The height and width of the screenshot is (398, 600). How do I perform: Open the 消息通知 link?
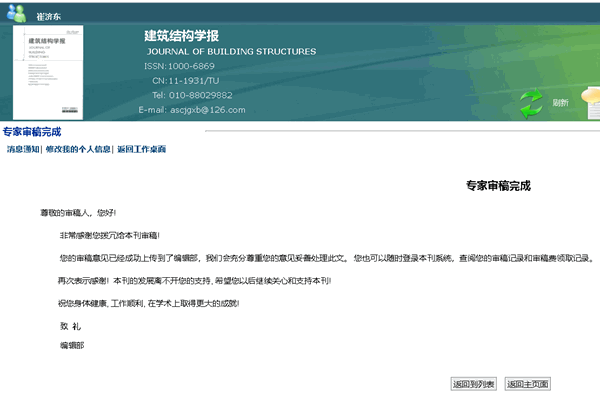(23, 149)
